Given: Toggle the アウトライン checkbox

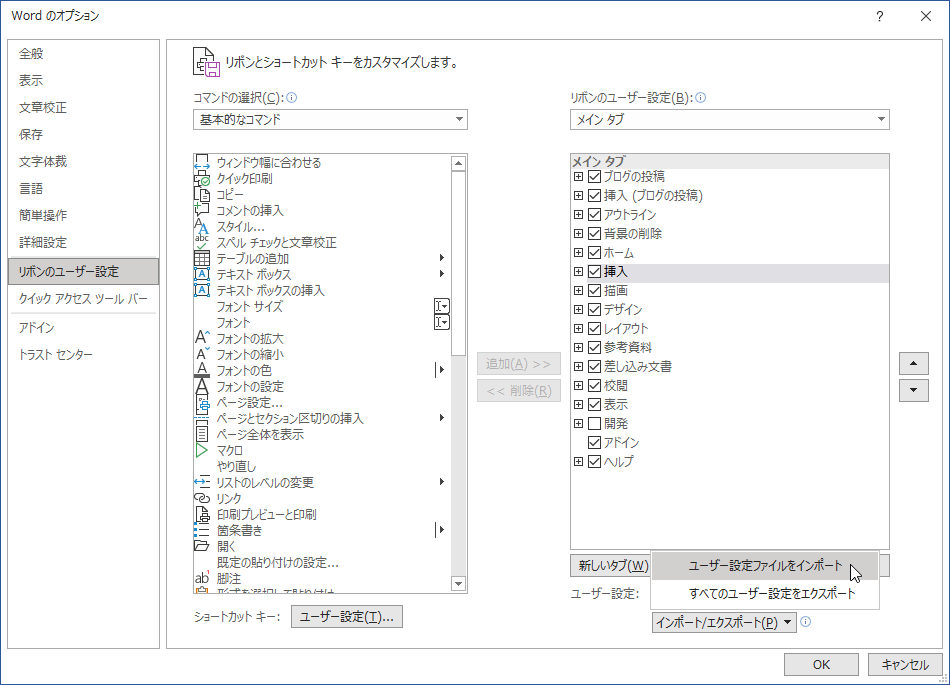Looking at the screenshot, I should coord(594,214).
